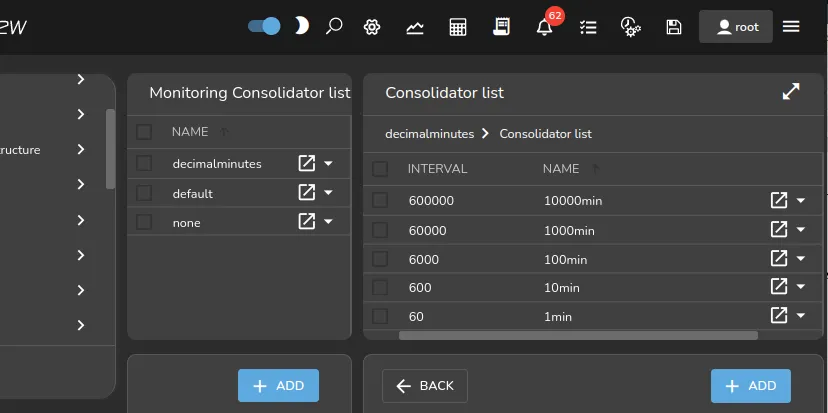Open 100min consolidator edit icon
828x413 pixels.
click(x=778, y=258)
